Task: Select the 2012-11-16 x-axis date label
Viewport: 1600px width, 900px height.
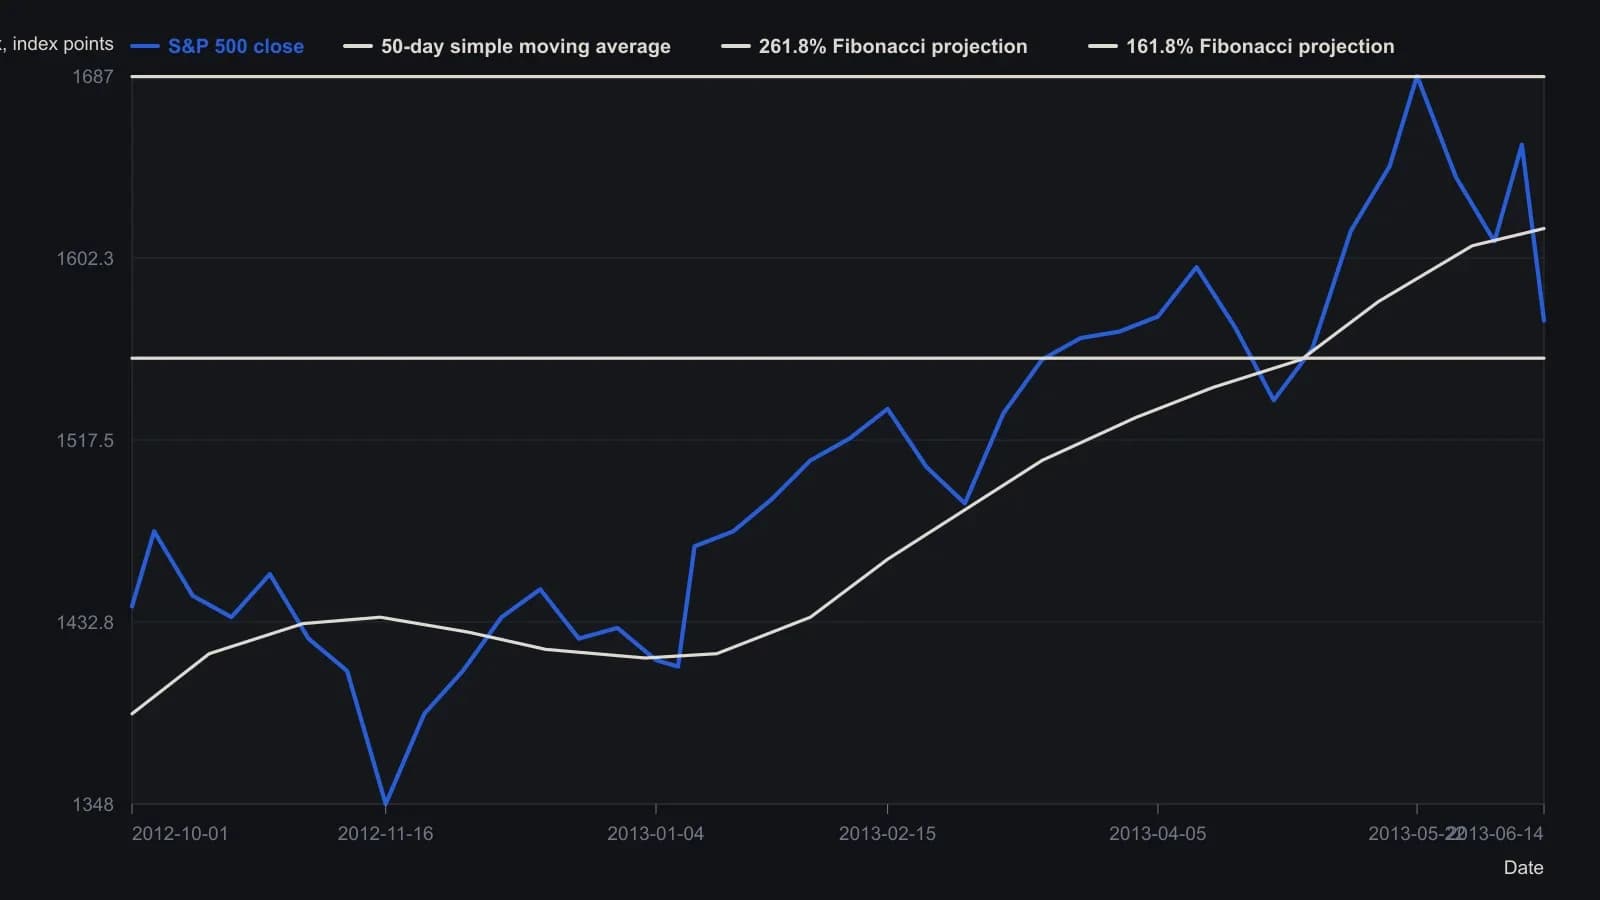Action: pos(385,834)
